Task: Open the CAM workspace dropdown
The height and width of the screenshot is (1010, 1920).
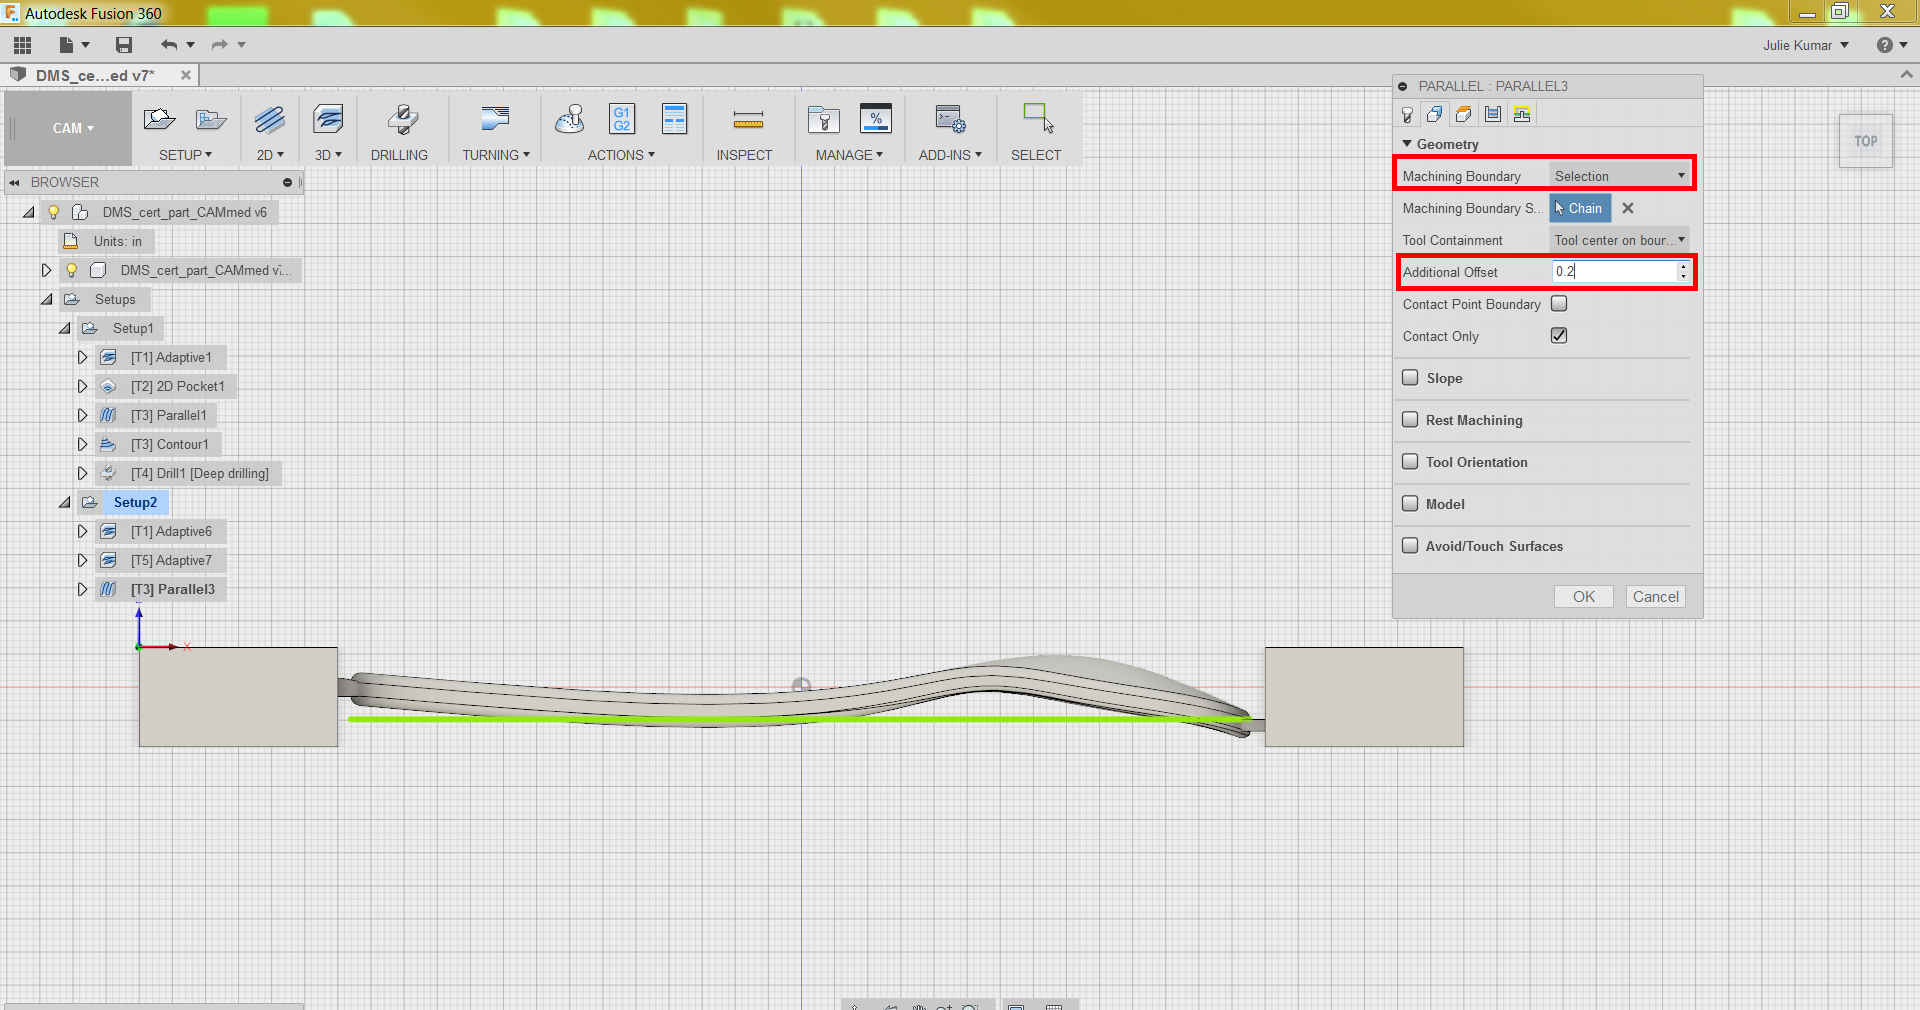Action: click(73, 128)
